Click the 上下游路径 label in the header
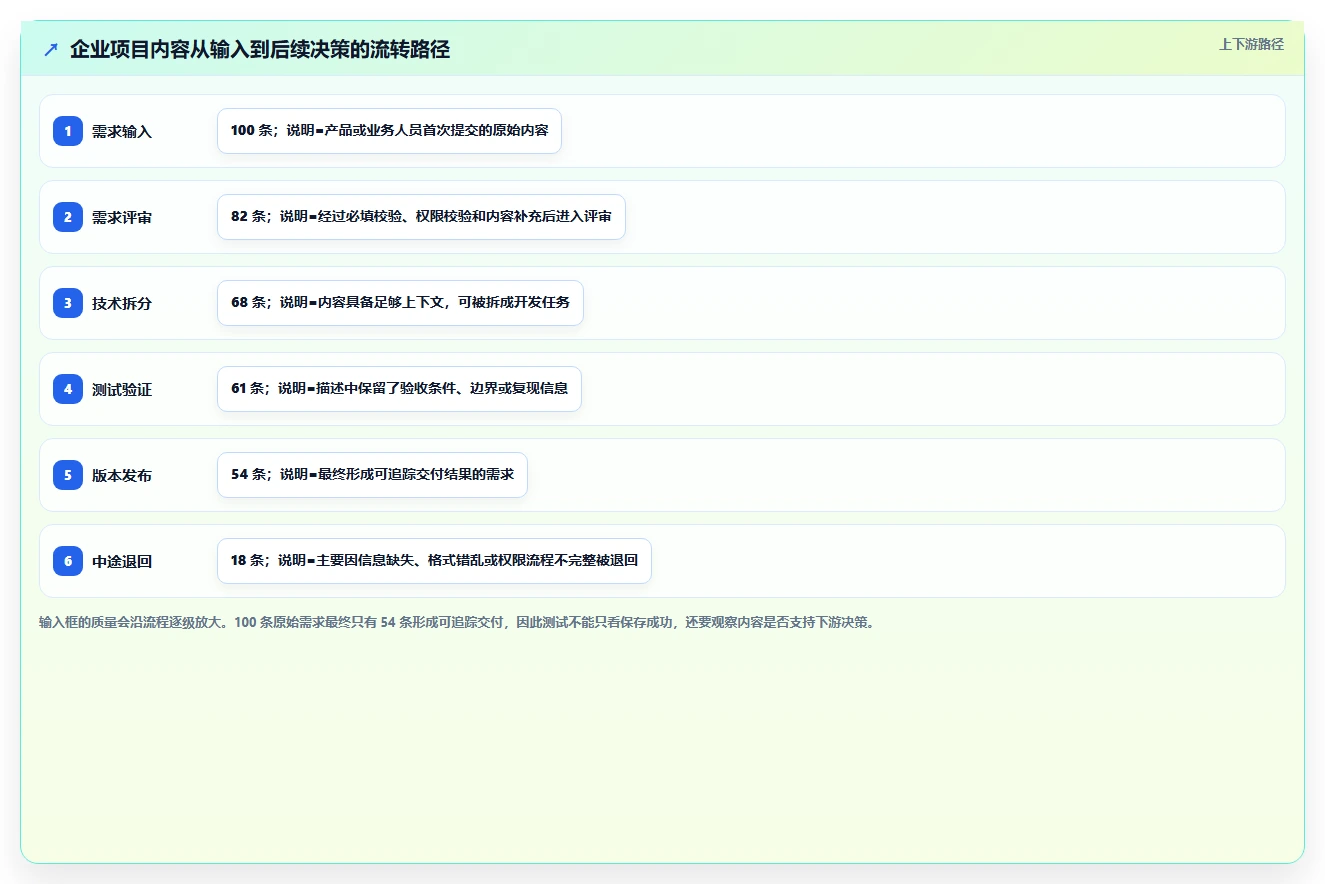The width and height of the screenshot is (1325, 884). [1251, 44]
